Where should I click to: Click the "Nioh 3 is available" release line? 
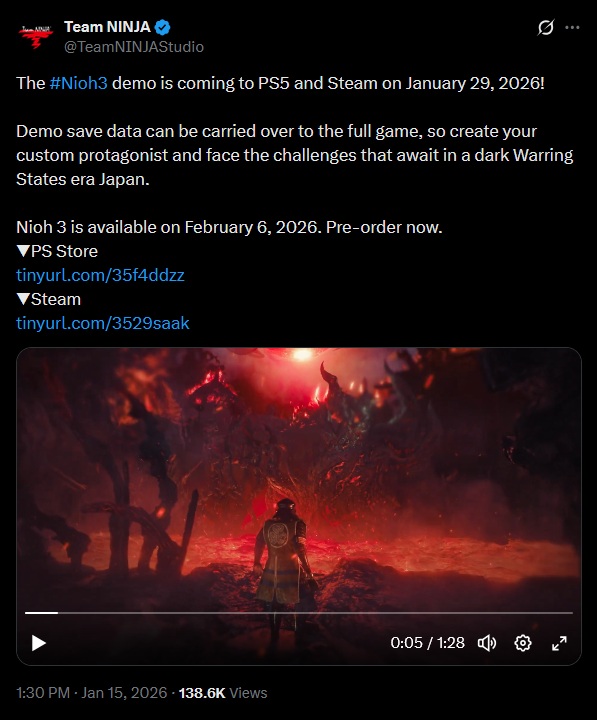[229, 227]
